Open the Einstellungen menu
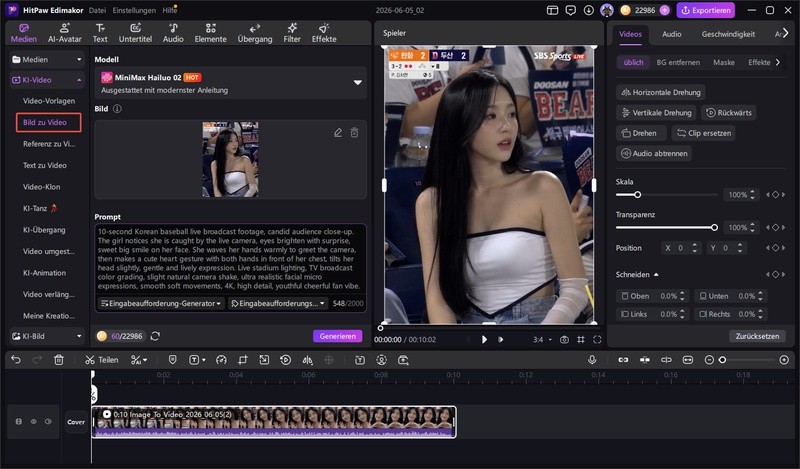800x469 pixels. coord(134,10)
